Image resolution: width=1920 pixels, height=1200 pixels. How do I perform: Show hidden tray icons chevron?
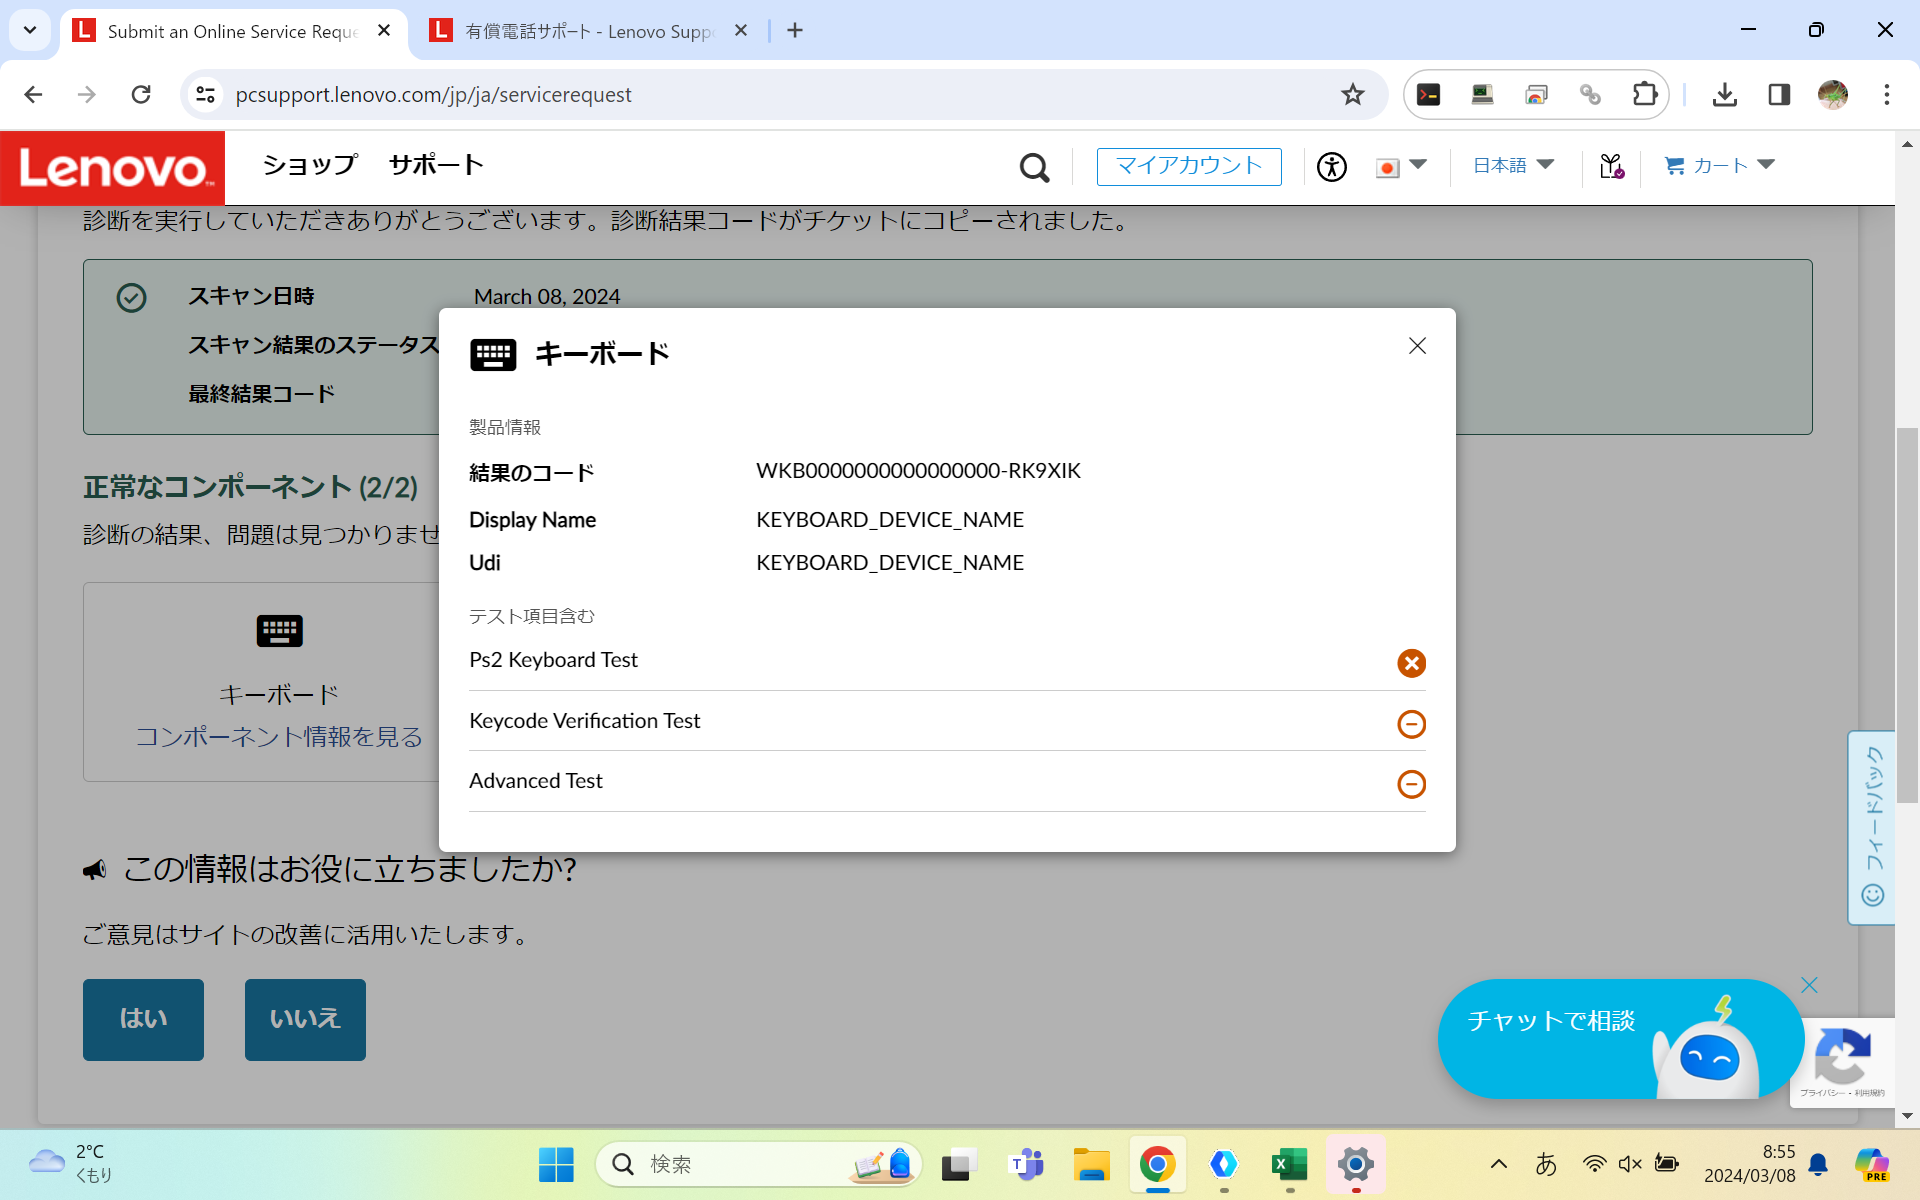(1498, 1164)
